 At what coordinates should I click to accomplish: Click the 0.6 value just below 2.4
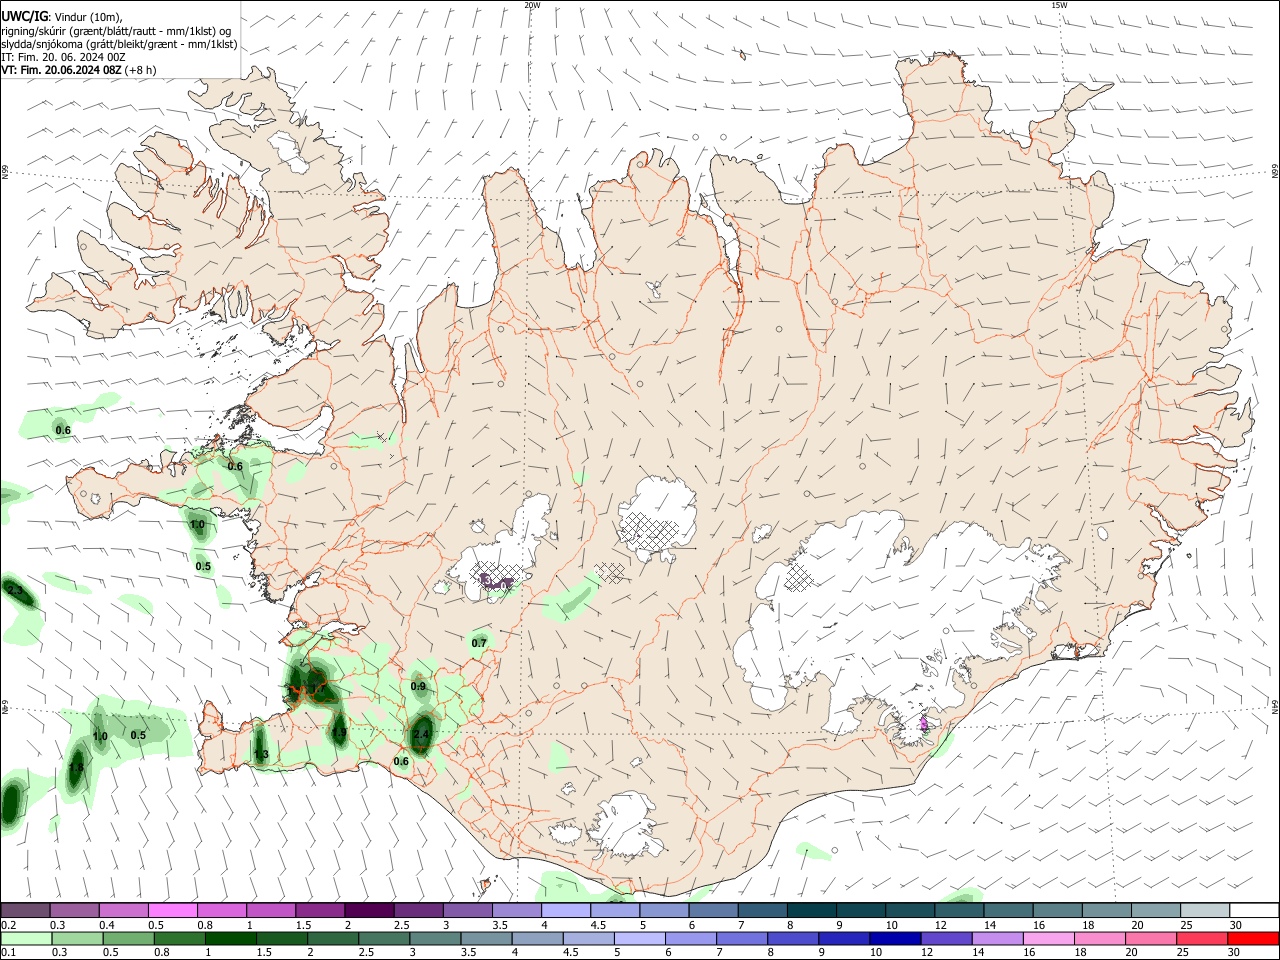(401, 761)
